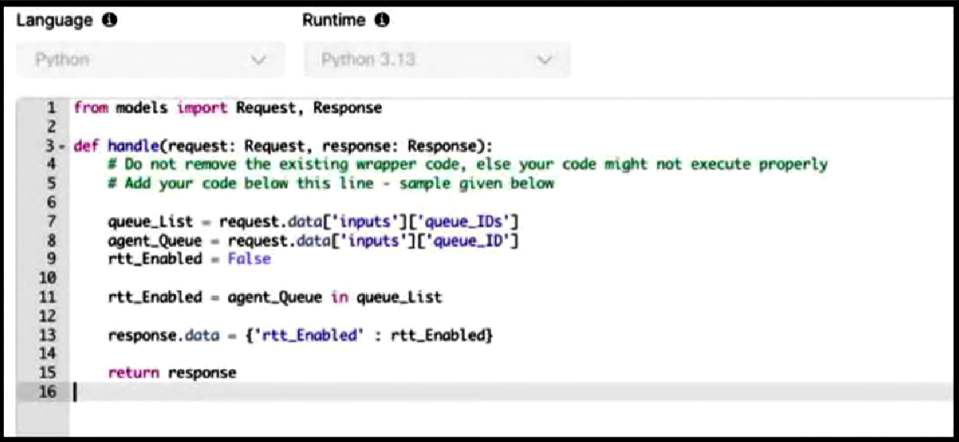
Task: Click the Language info icon
Action: (x=109, y=21)
